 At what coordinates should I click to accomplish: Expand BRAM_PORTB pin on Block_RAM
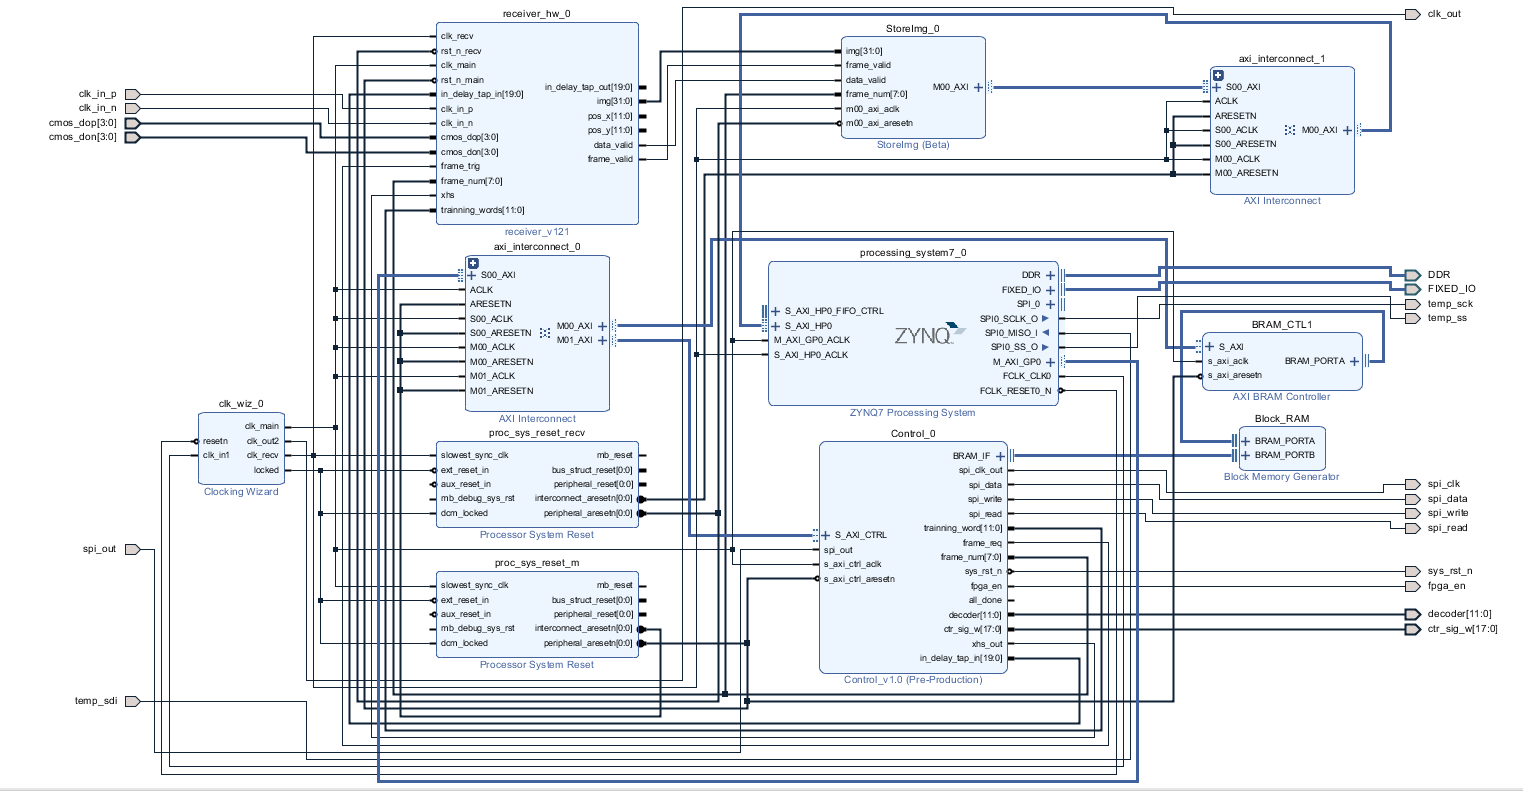point(1246,455)
